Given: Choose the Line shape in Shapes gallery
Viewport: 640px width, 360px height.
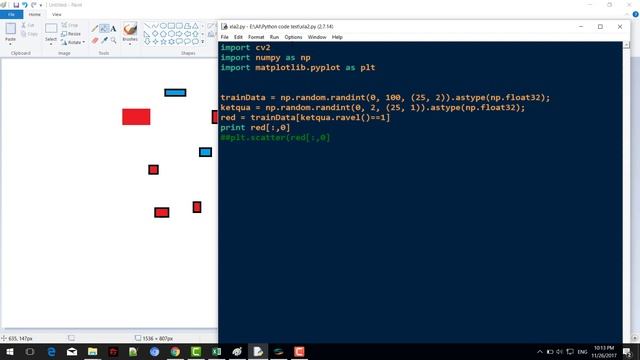Looking at the screenshot, I should pos(147,26).
